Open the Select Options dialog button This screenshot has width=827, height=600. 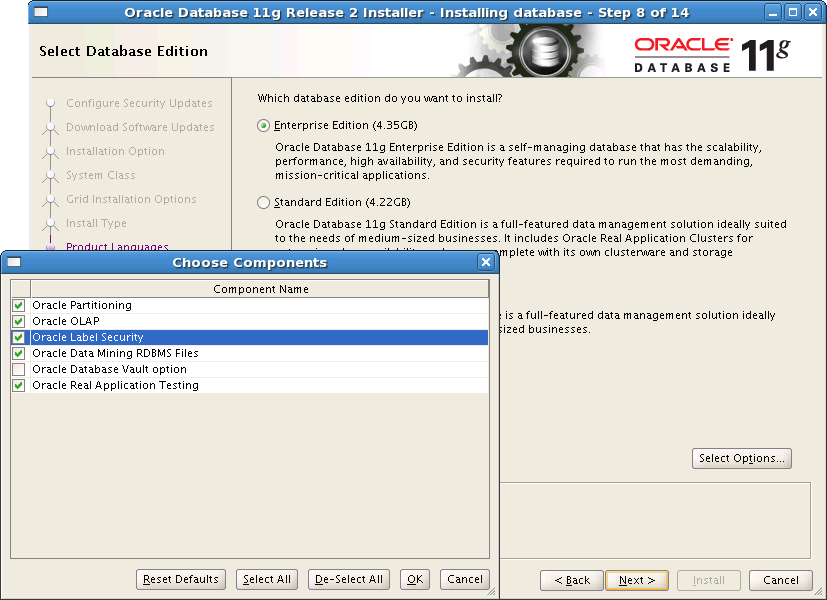point(742,458)
